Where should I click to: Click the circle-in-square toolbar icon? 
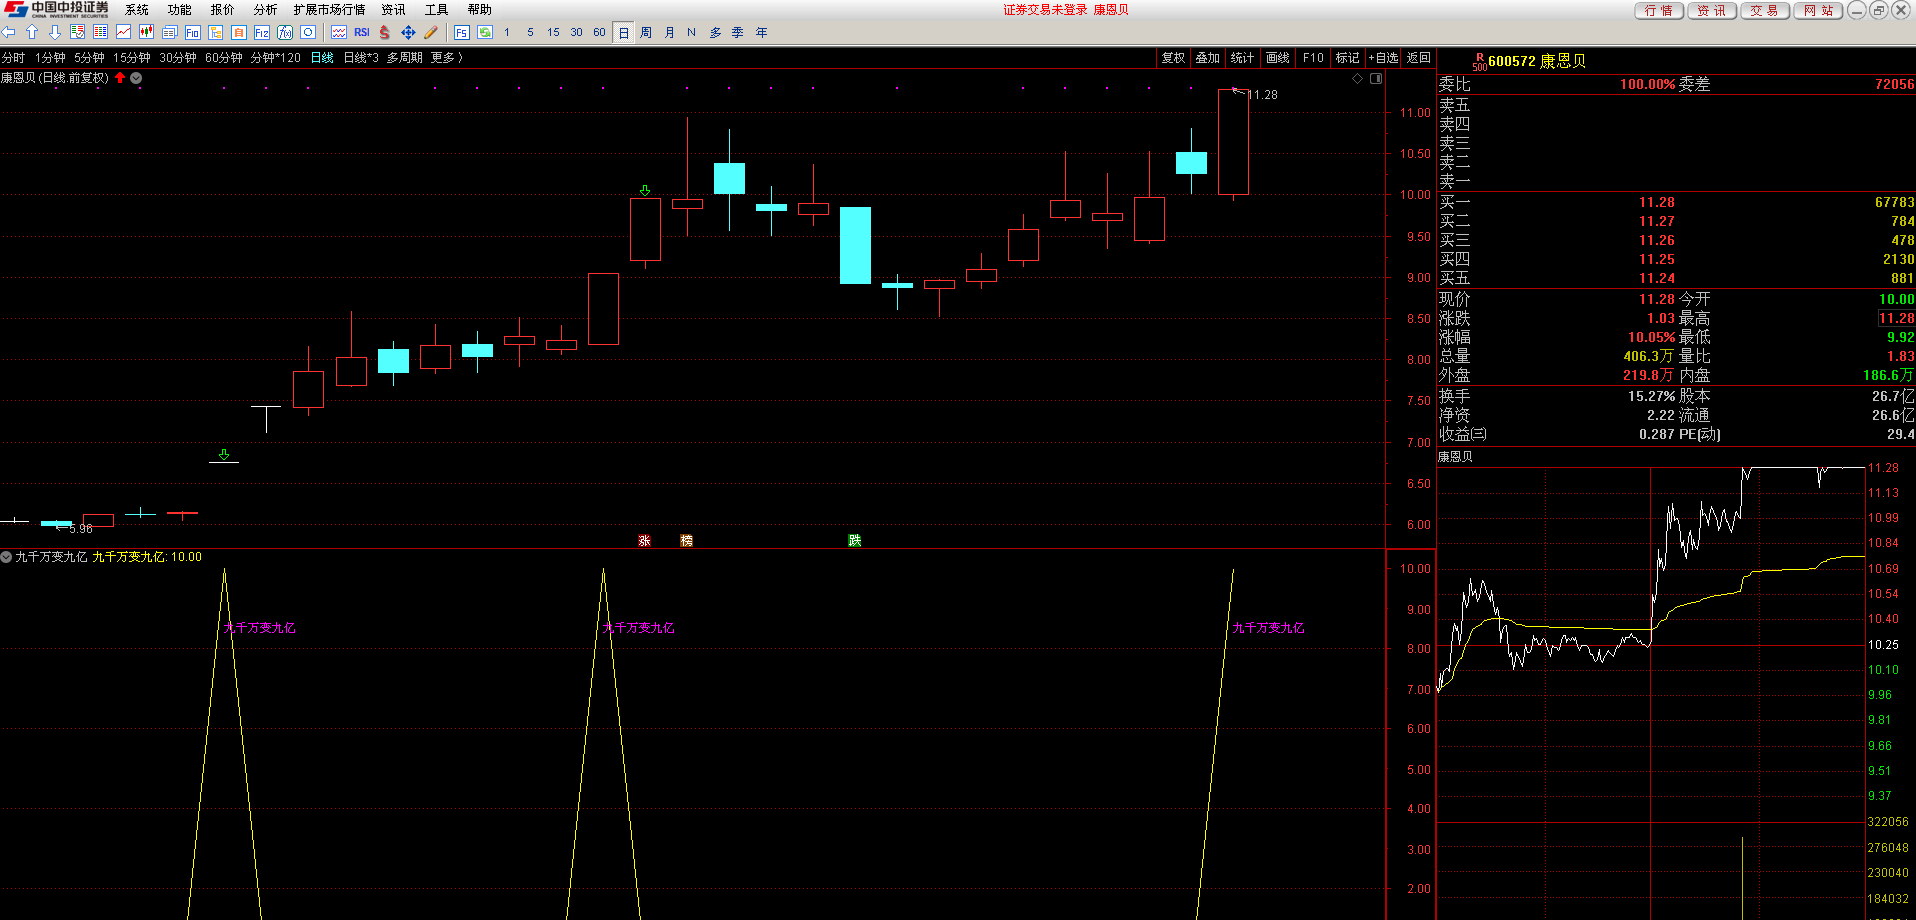[308, 32]
